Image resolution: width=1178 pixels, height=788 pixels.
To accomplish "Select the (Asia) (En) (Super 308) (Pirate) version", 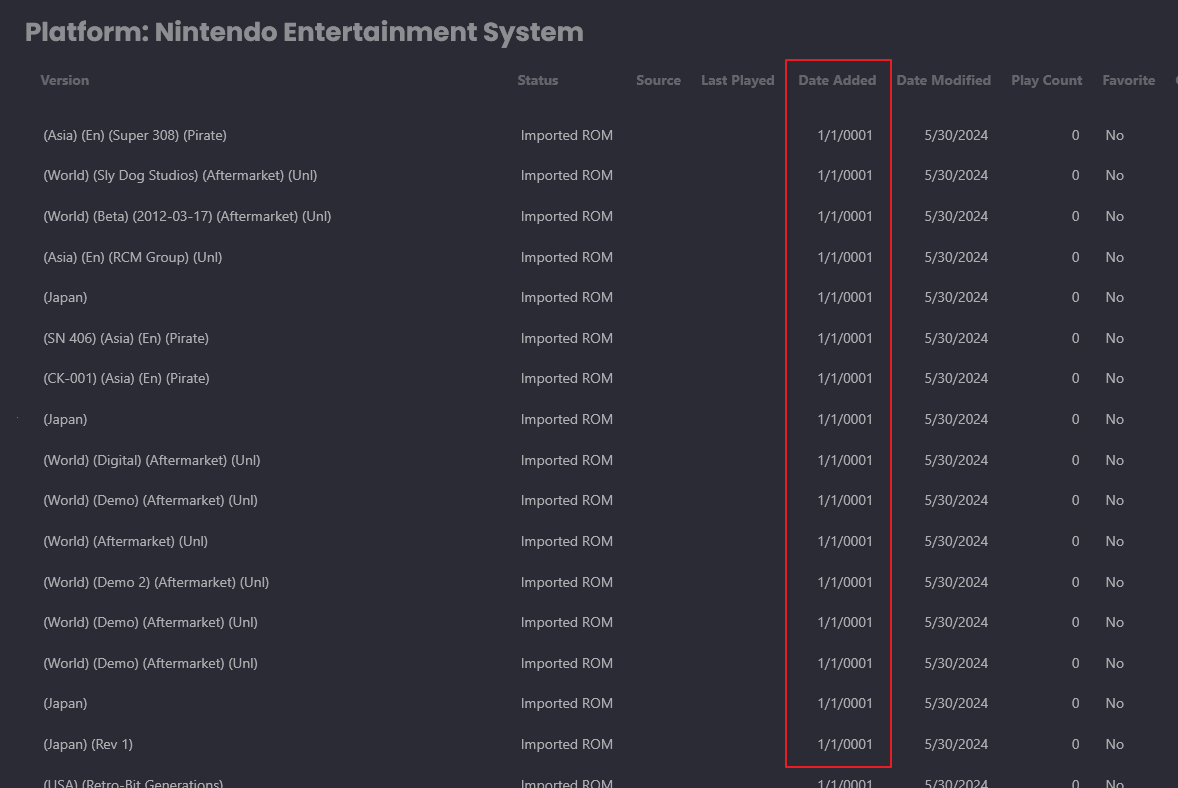I will (x=135, y=135).
